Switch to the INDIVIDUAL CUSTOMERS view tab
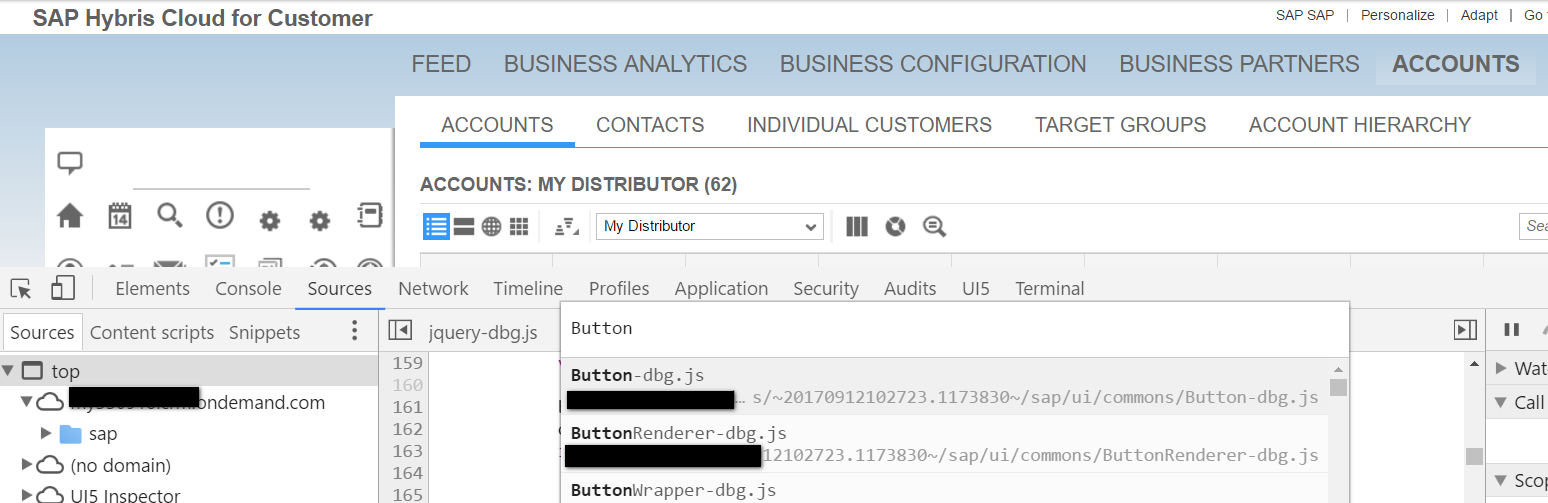 869,125
